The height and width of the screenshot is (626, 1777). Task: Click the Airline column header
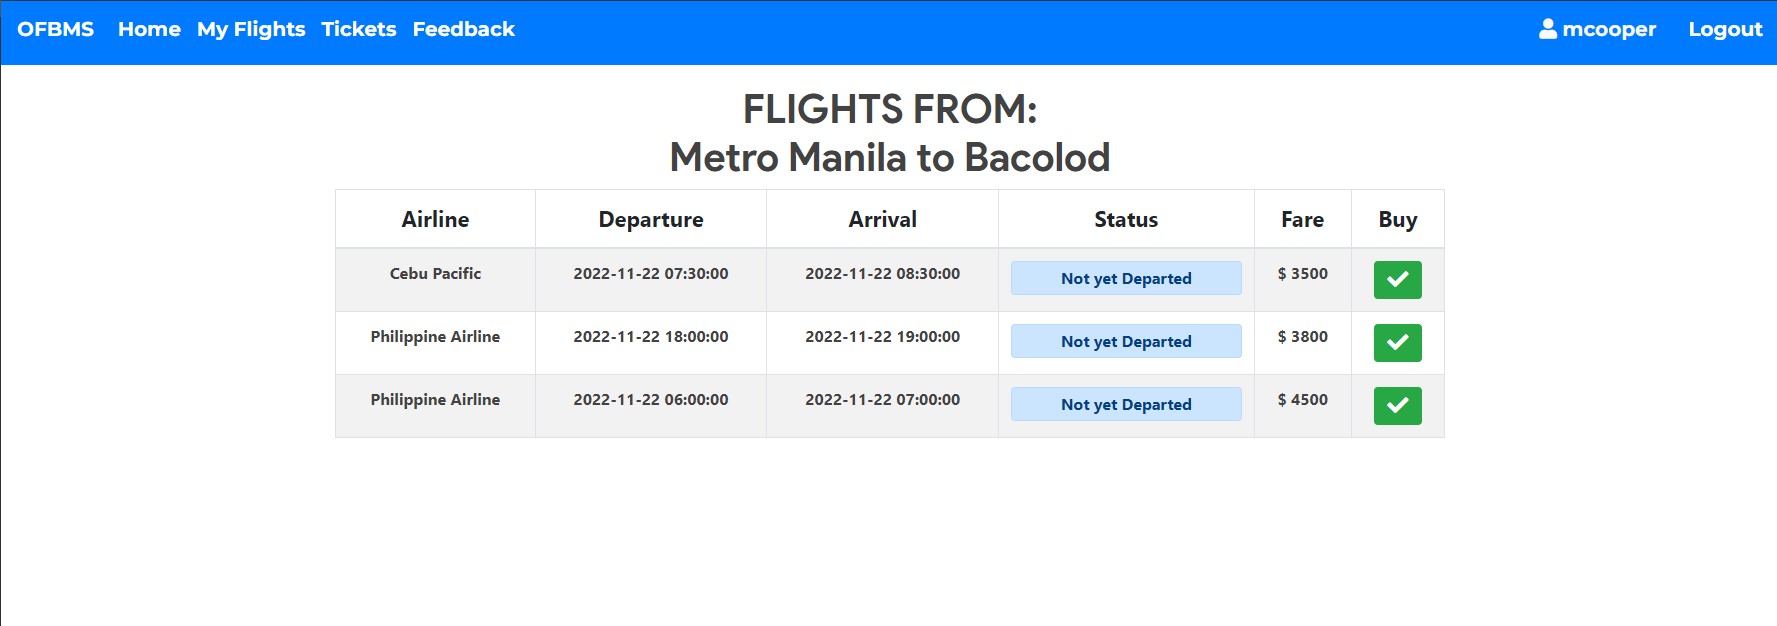pyautogui.click(x=435, y=219)
